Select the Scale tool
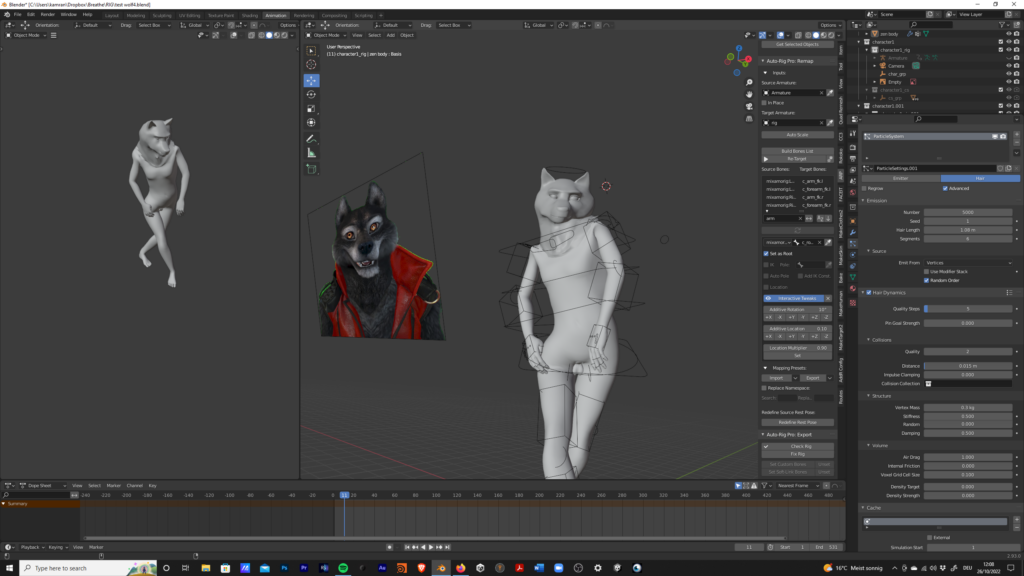The width and height of the screenshot is (1024, 576). [312, 108]
